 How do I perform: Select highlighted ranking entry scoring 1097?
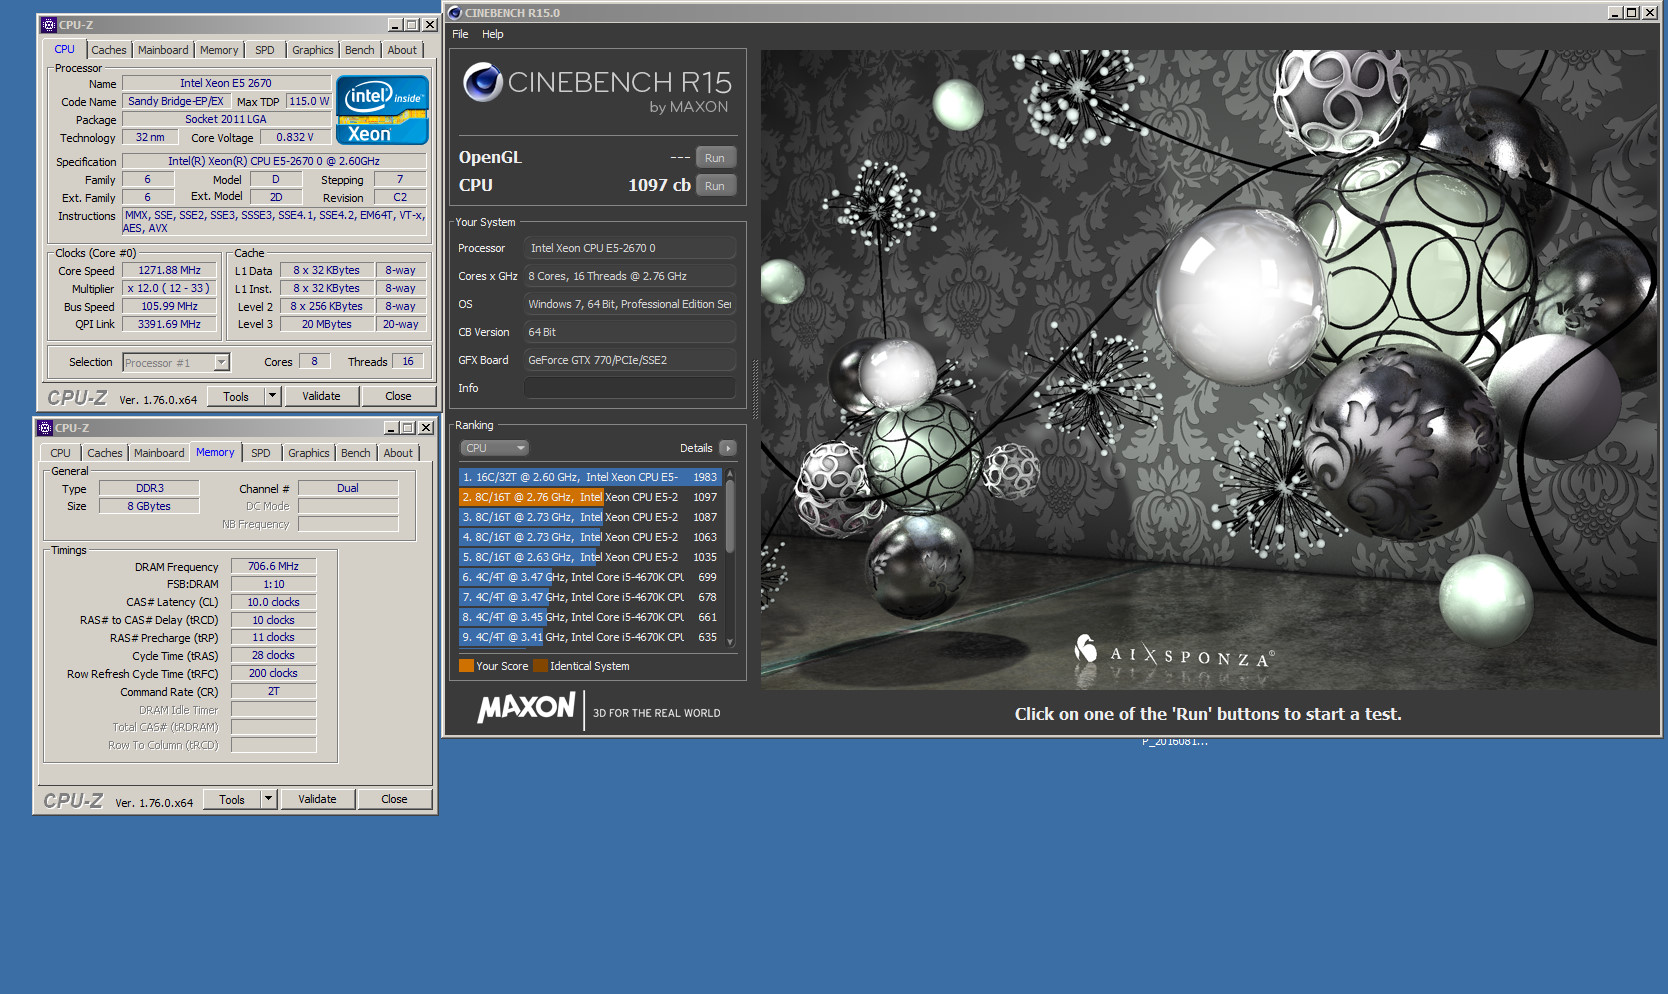(x=590, y=497)
